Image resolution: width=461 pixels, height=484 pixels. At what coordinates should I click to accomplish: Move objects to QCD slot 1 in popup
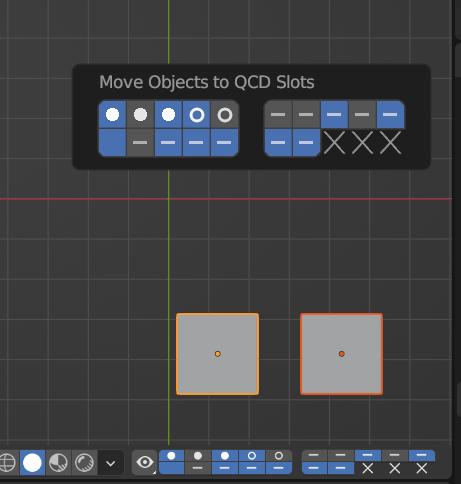(112, 114)
